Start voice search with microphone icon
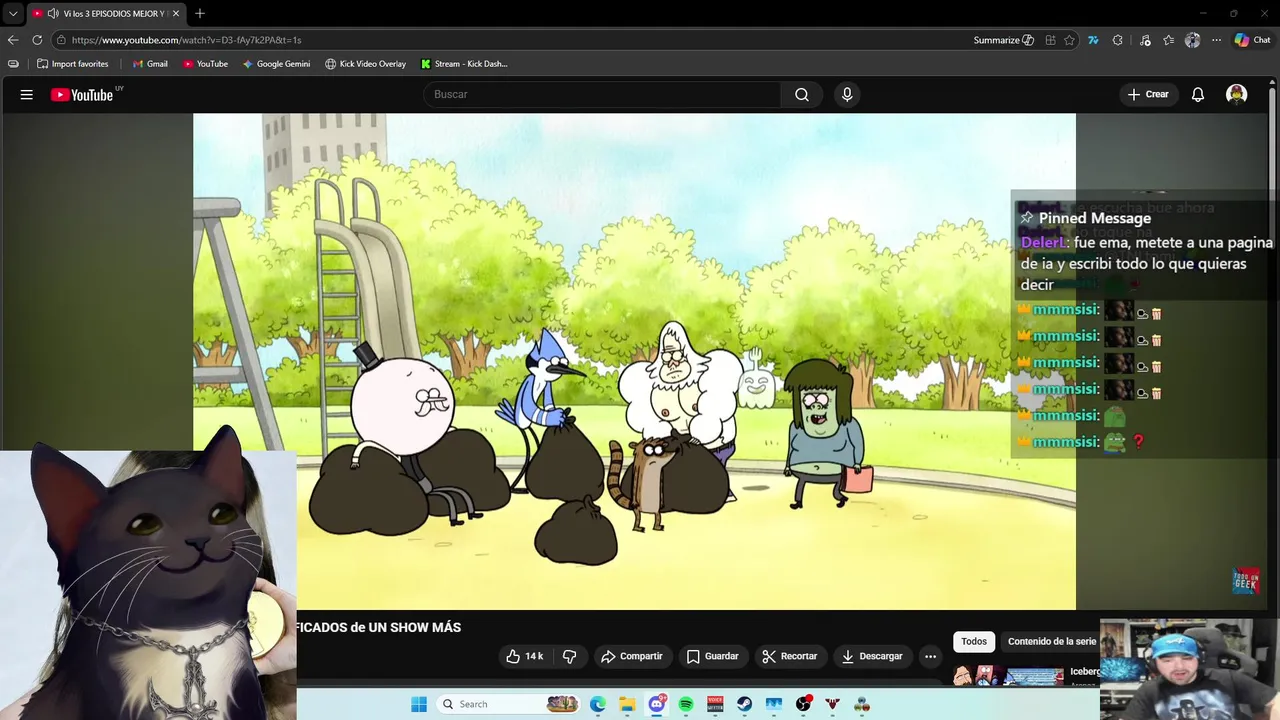The height and width of the screenshot is (720, 1280). [x=847, y=94]
